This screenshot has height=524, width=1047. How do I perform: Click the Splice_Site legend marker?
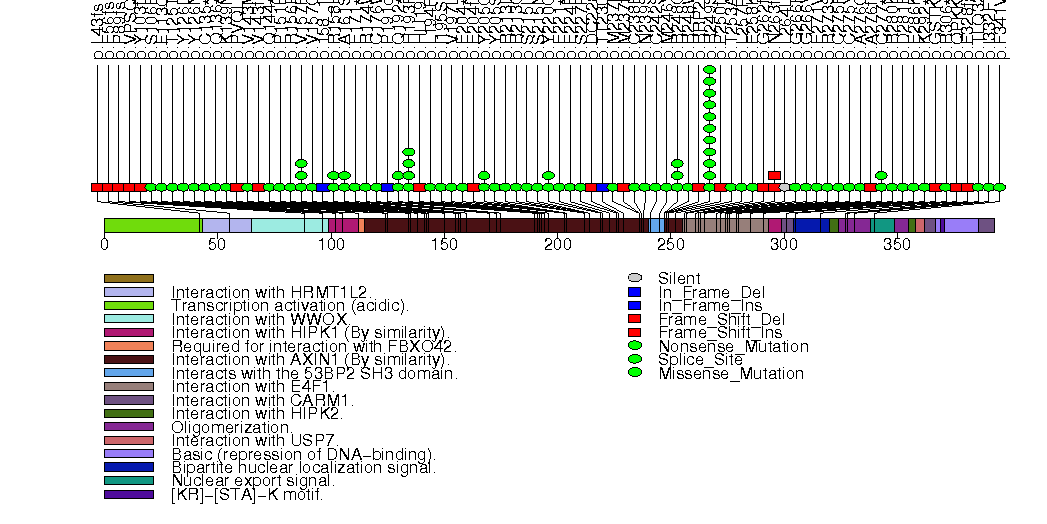[634, 359]
